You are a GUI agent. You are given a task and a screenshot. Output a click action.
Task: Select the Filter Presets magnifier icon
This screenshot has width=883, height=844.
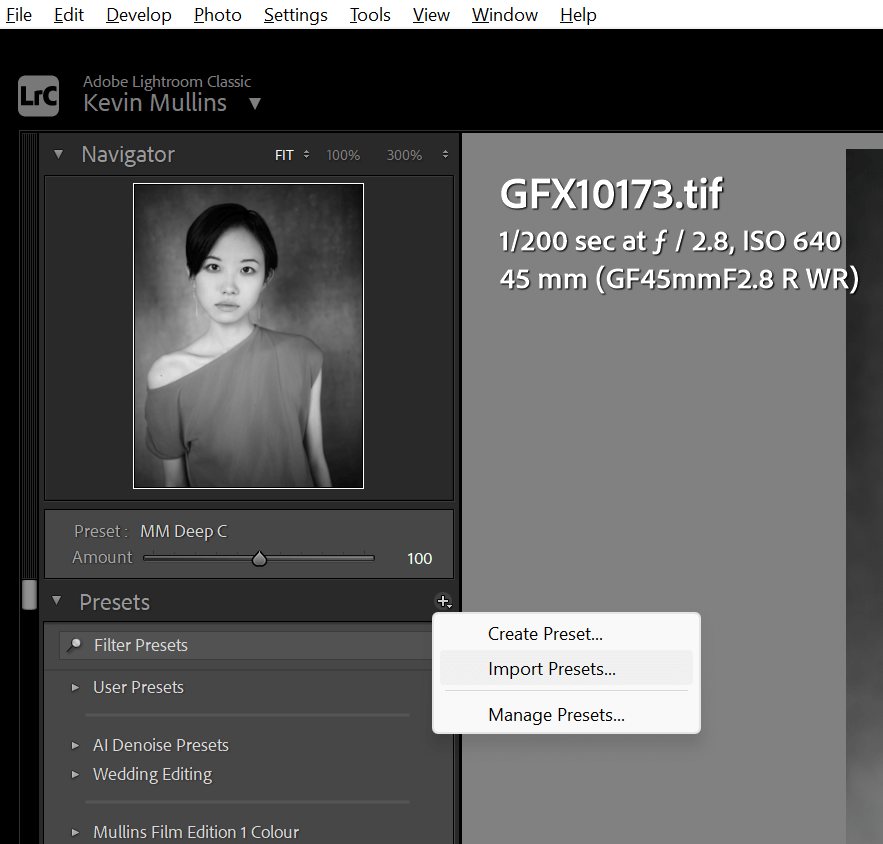click(x=75, y=645)
